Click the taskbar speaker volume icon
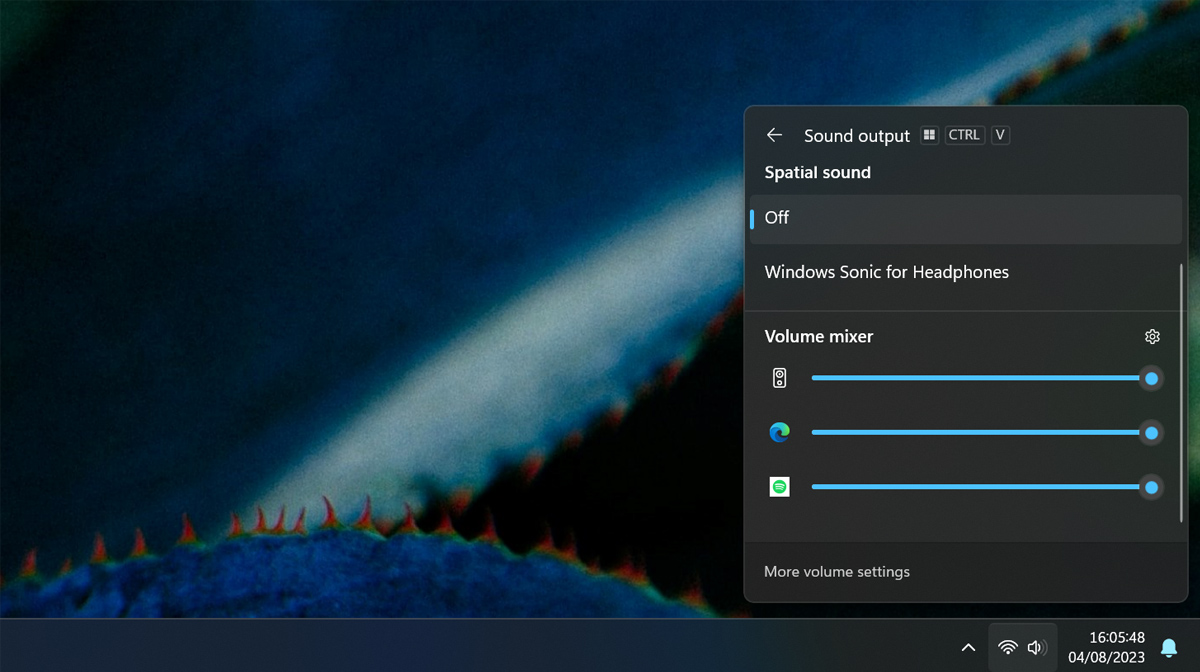Image resolution: width=1200 pixels, height=672 pixels. 1036,647
